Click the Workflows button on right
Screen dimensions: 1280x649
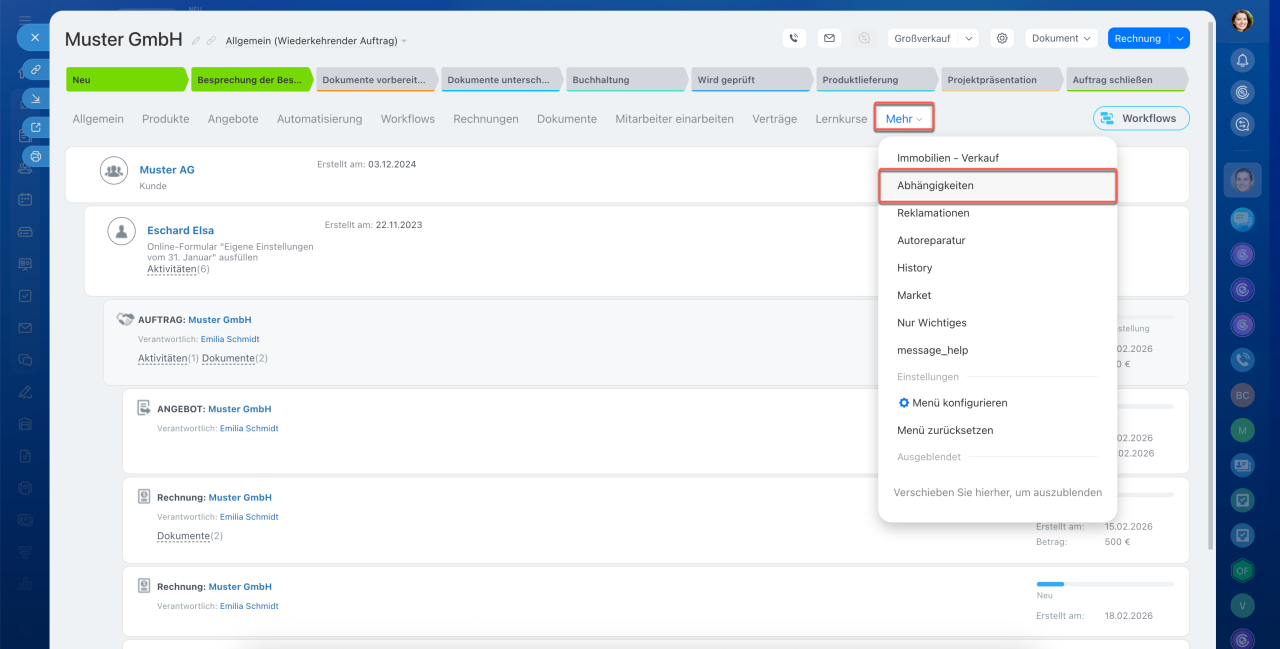pyautogui.click(x=1141, y=118)
